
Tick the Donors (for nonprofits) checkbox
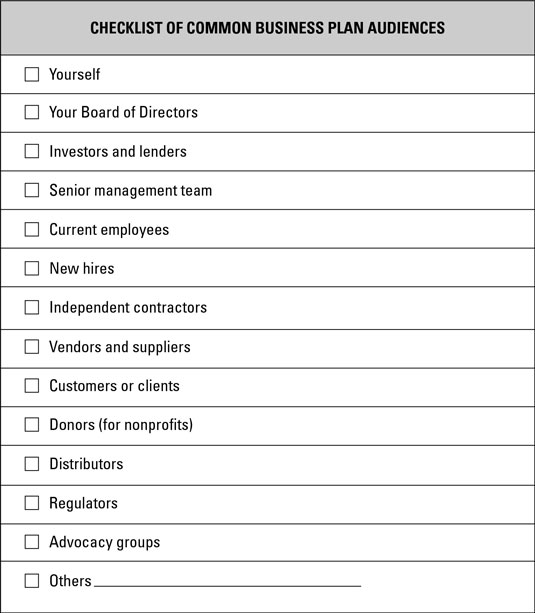click(x=32, y=425)
